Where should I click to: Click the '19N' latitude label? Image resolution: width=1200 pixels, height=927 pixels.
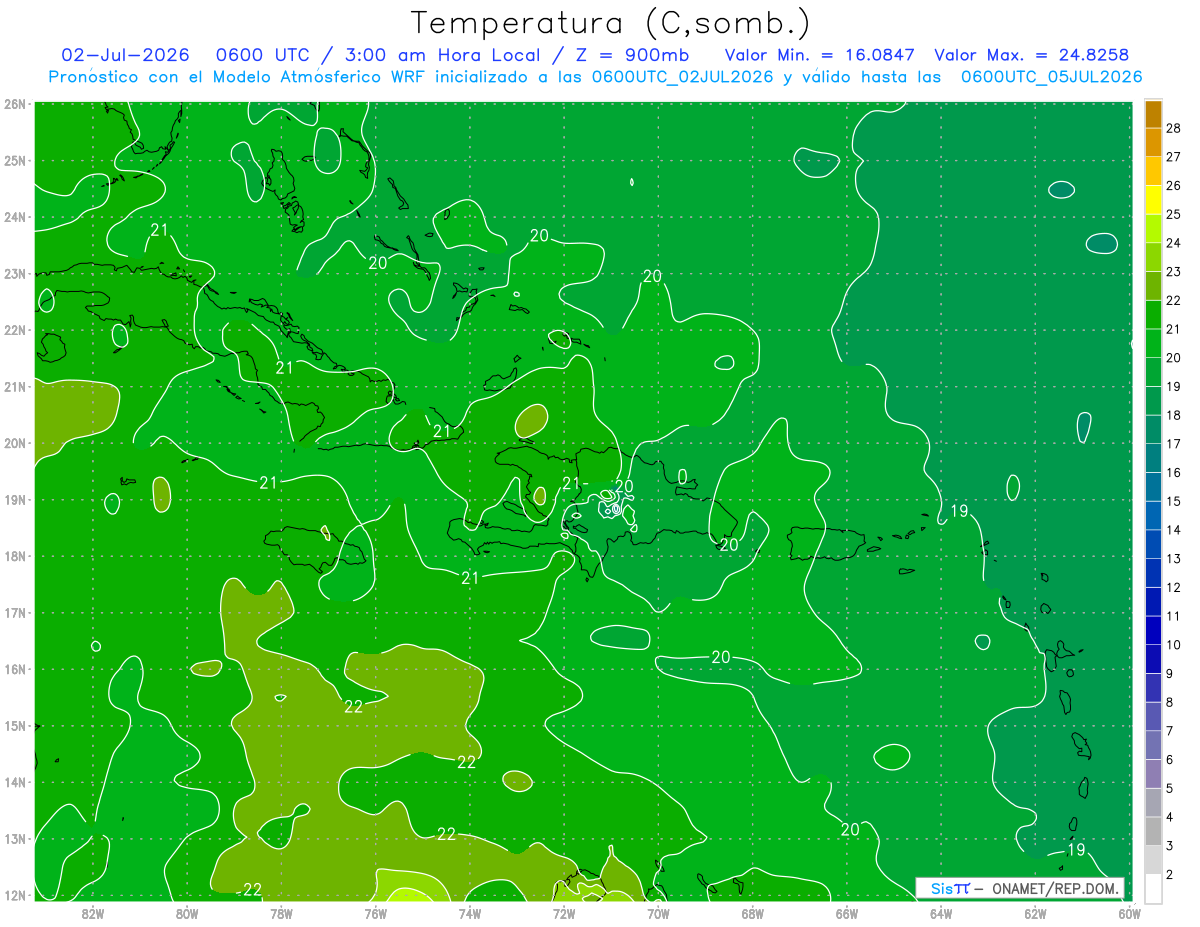click(15, 499)
